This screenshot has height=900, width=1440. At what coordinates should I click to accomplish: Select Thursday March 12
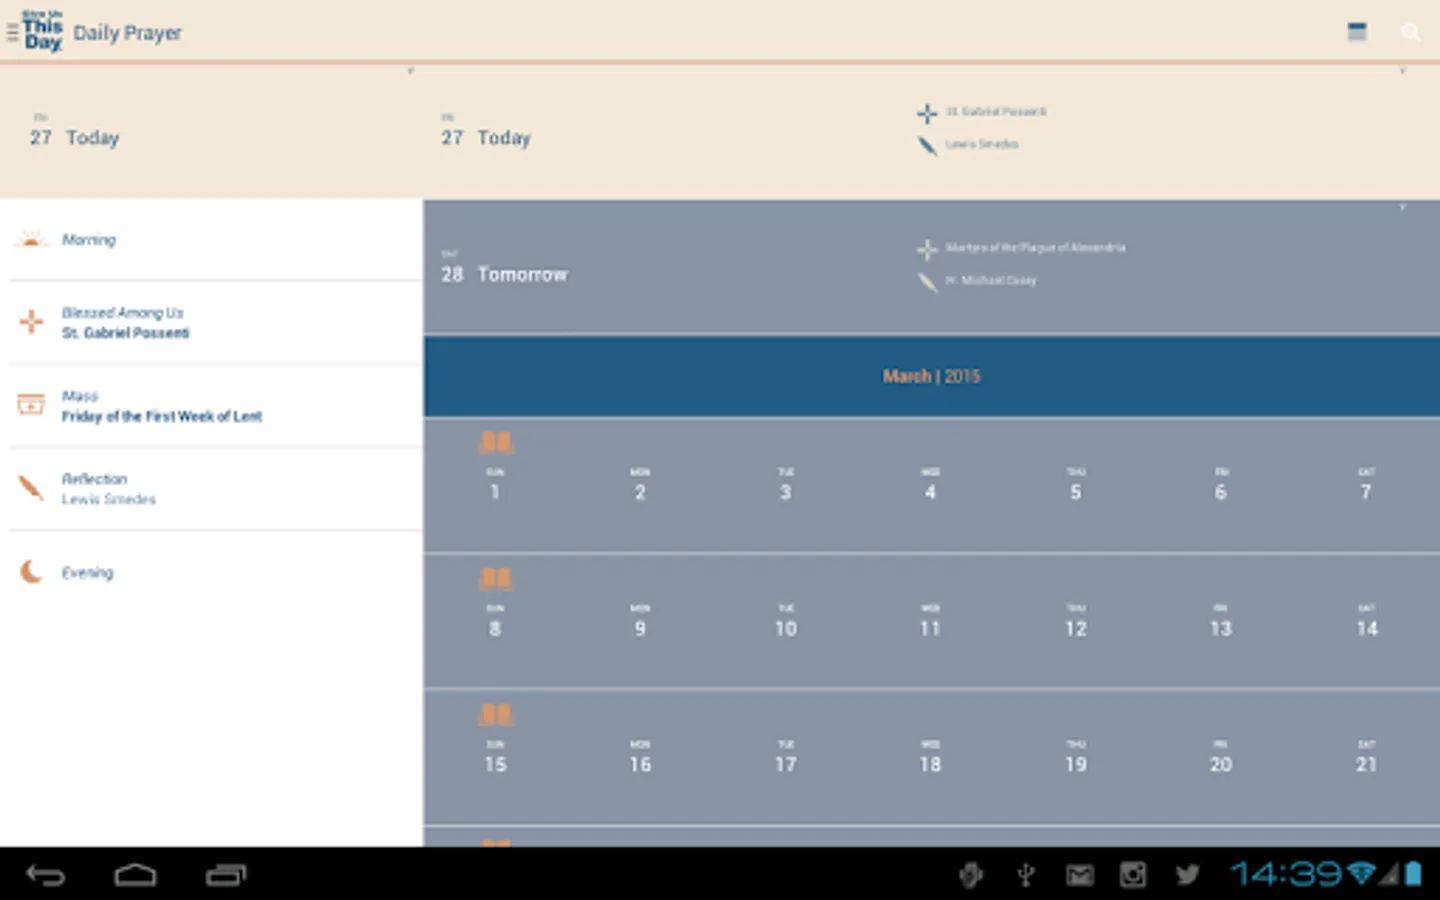[x=1076, y=621]
